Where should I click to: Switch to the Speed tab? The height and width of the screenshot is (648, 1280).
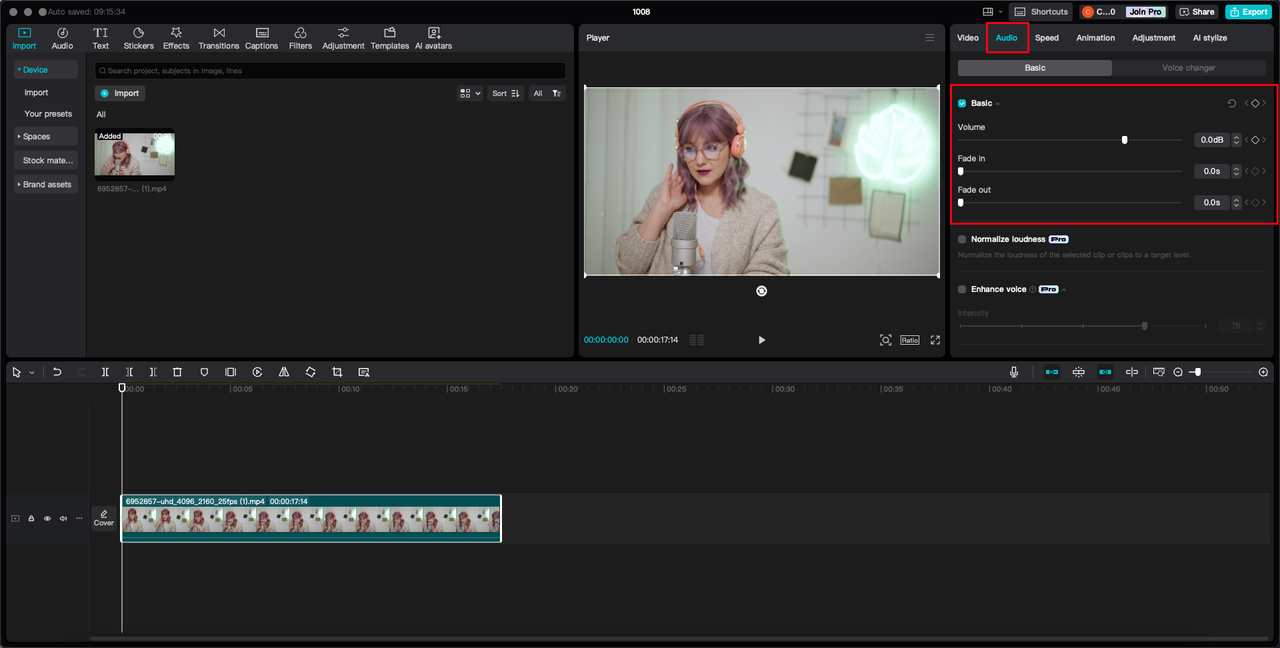[x=1047, y=38]
